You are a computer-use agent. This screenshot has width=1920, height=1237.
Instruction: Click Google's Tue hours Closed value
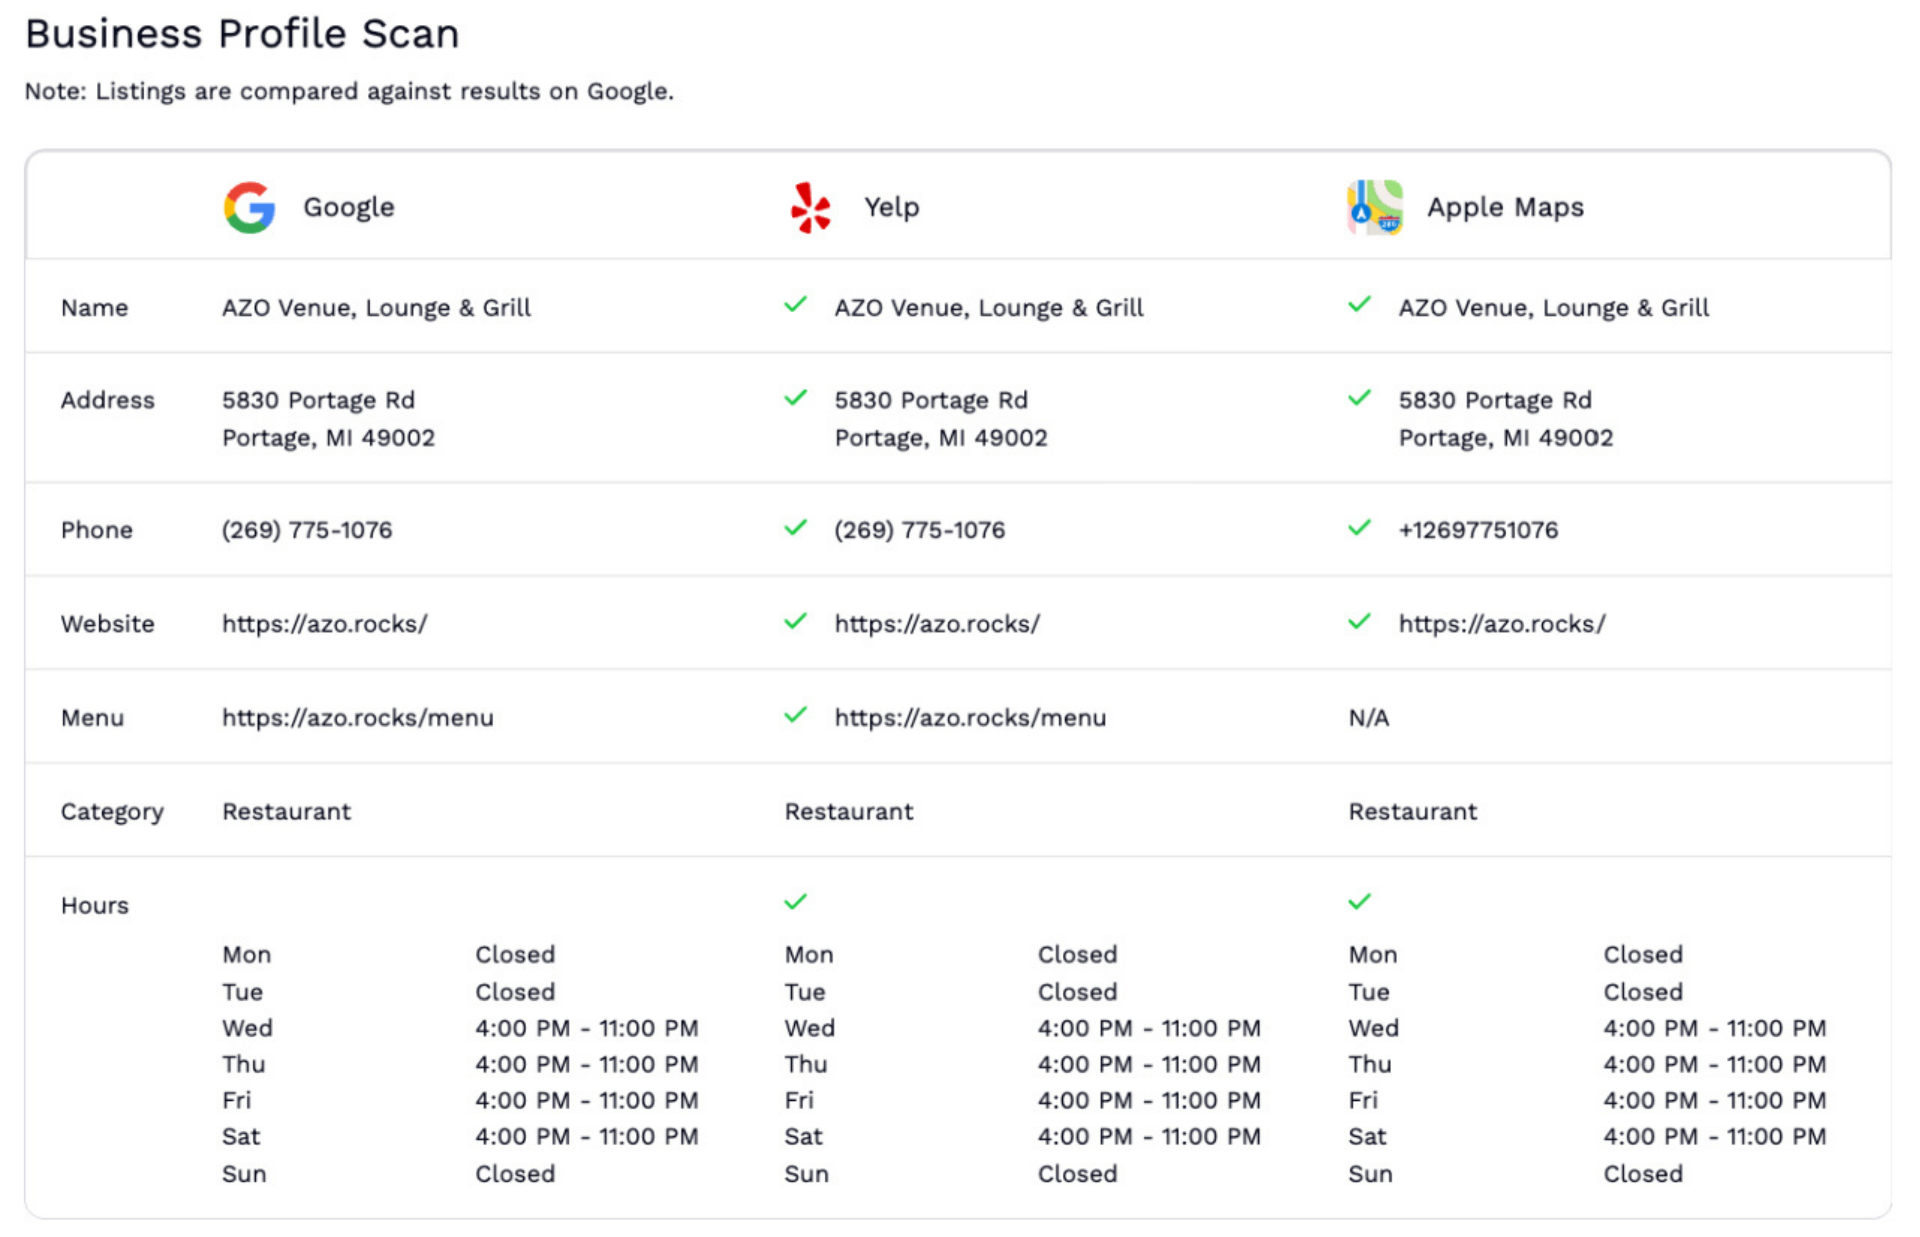pos(515,992)
